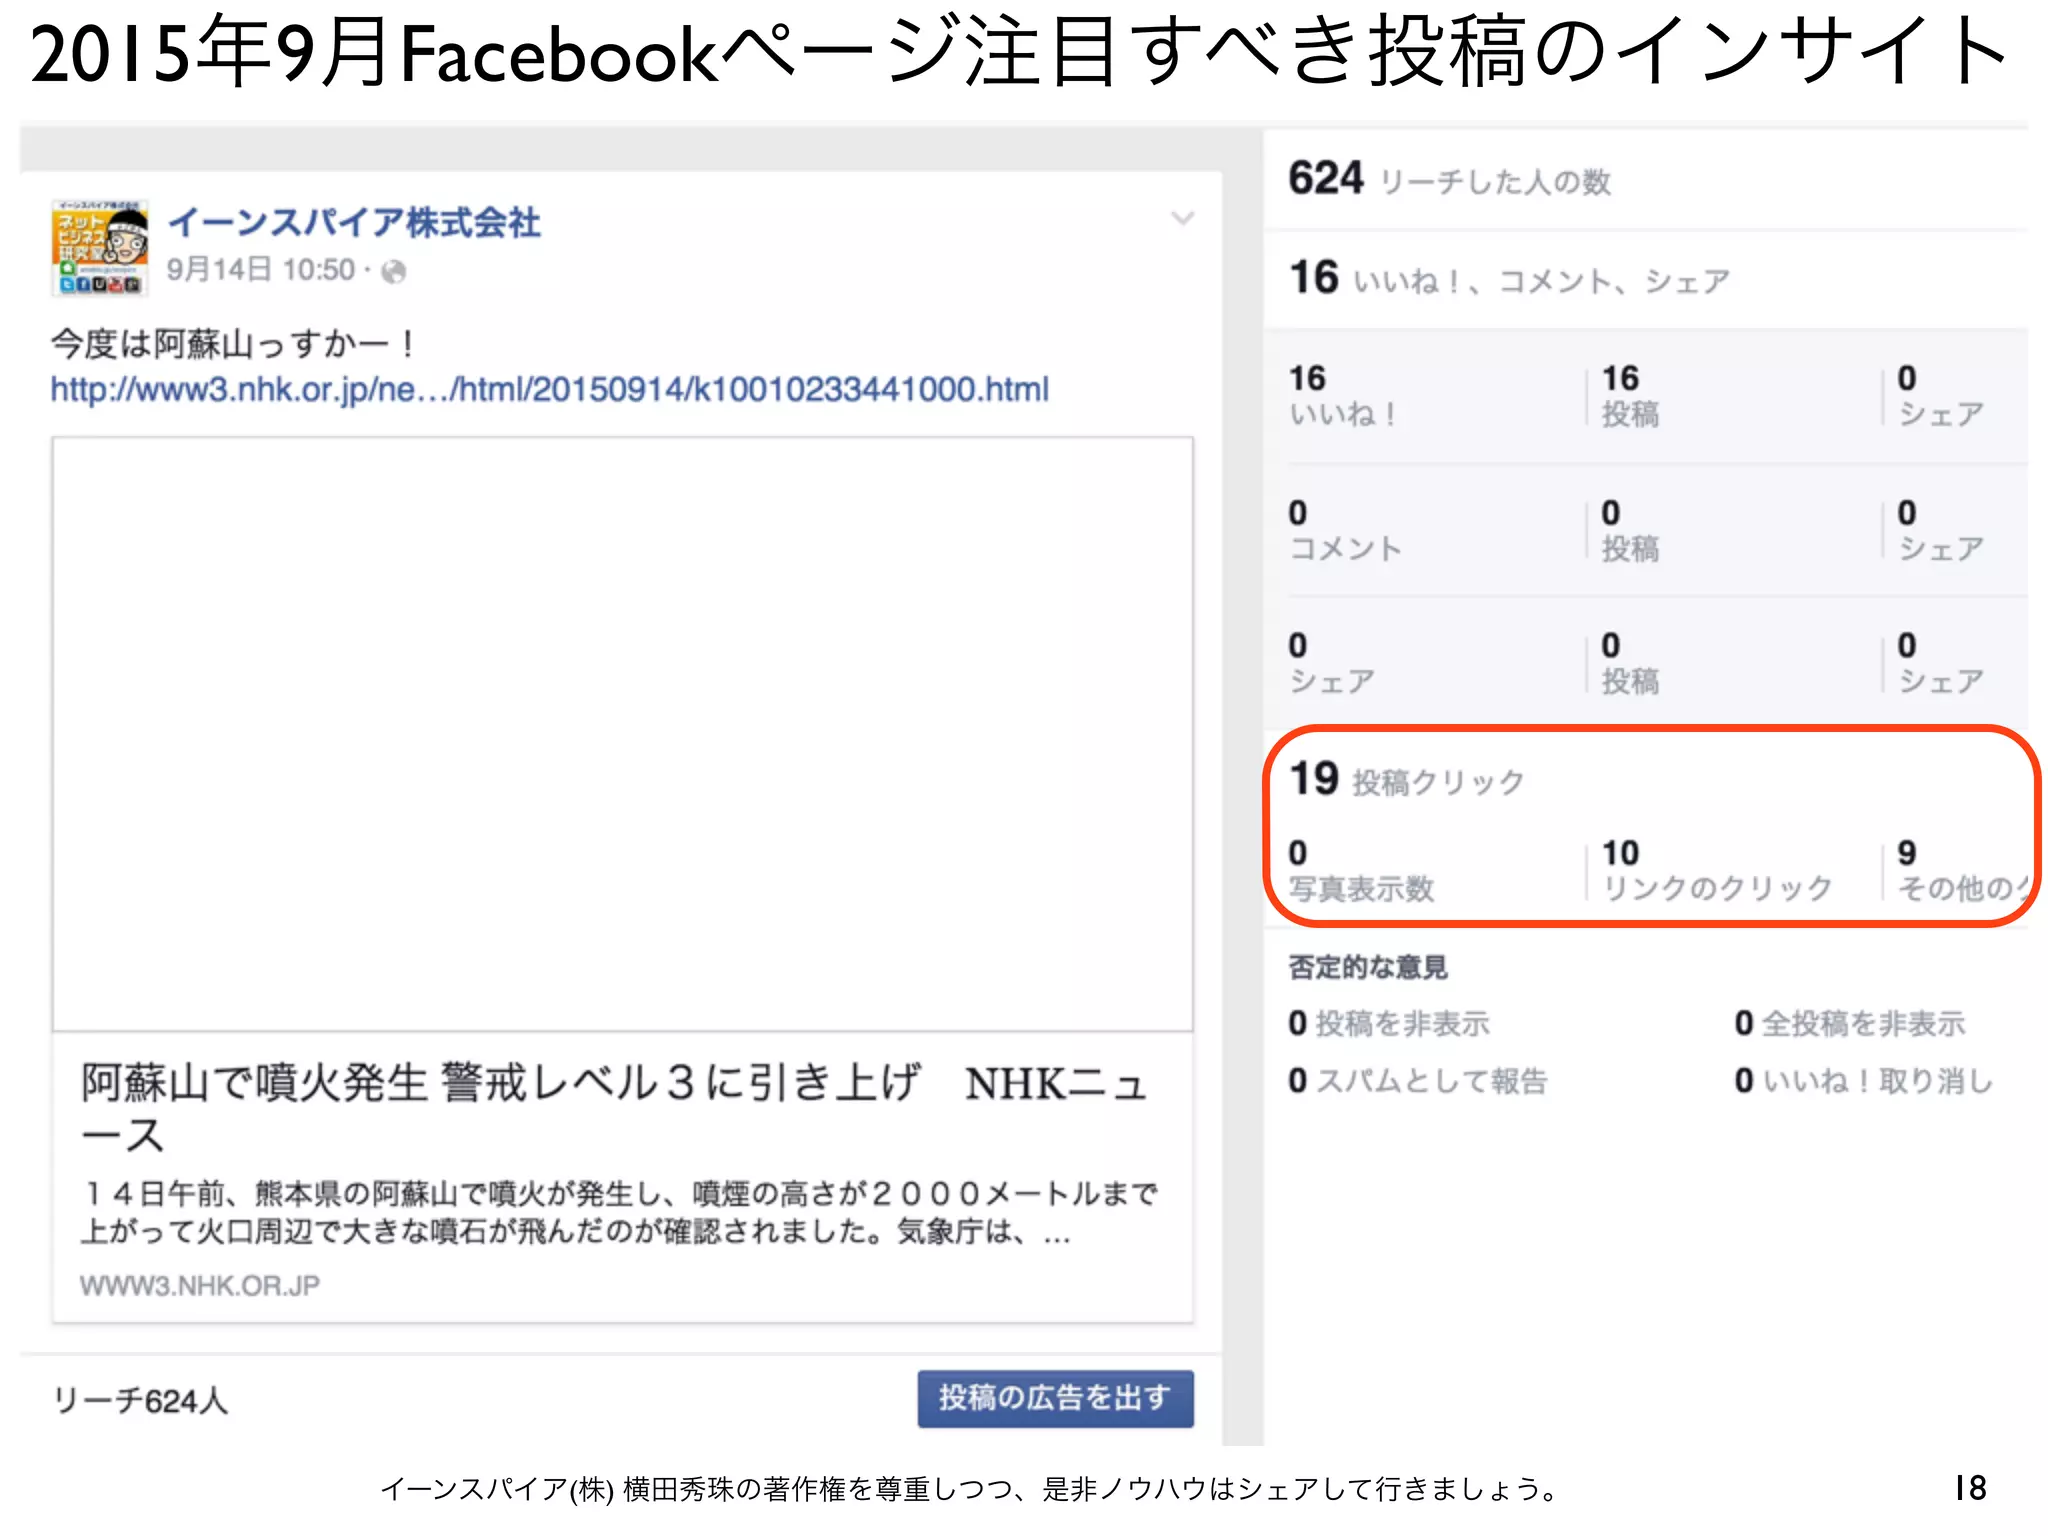Click the 19 投稿クリック heading
The image size is (2048, 1536).
[1407, 779]
